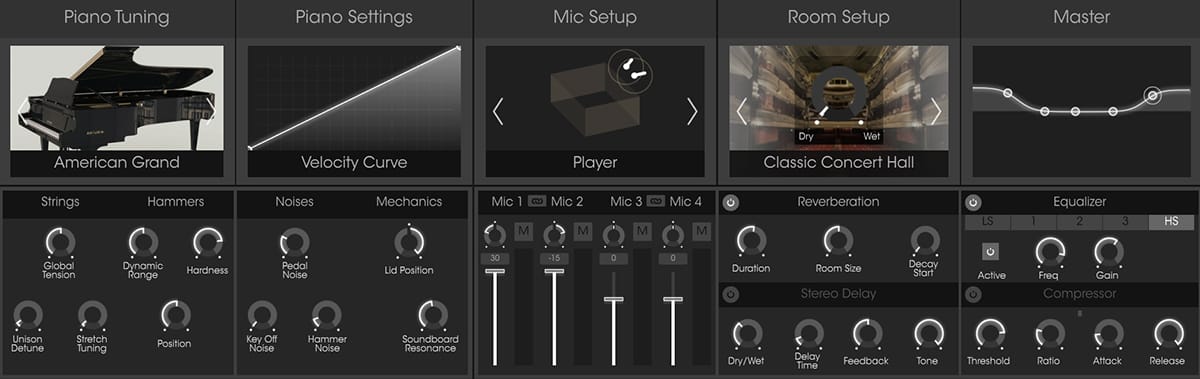Select the HS equalizer band
This screenshot has height=379, width=1200.
coord(1170,222)
